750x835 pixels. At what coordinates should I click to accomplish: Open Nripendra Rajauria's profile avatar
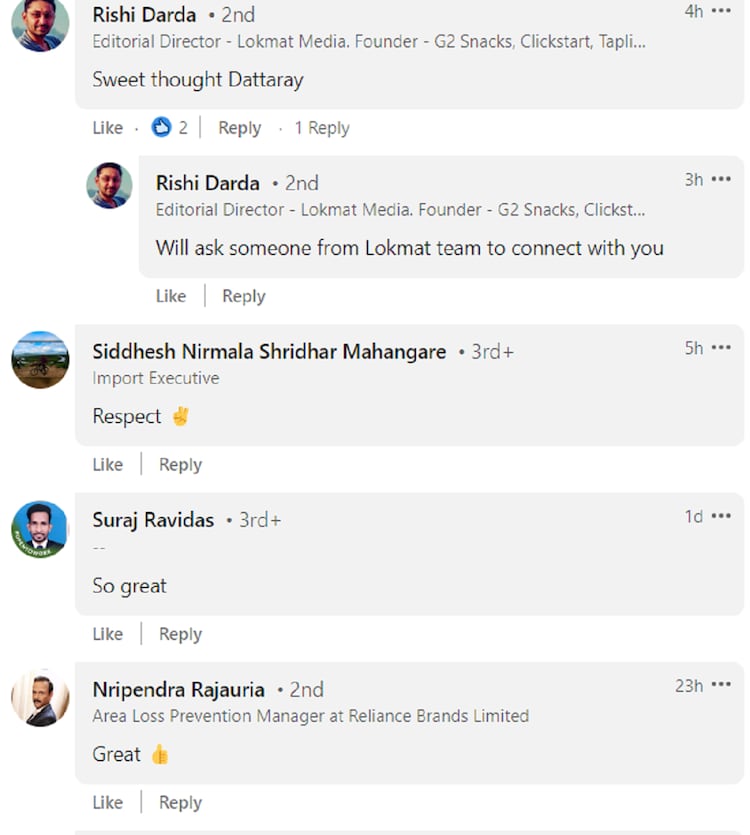[40, 697]
